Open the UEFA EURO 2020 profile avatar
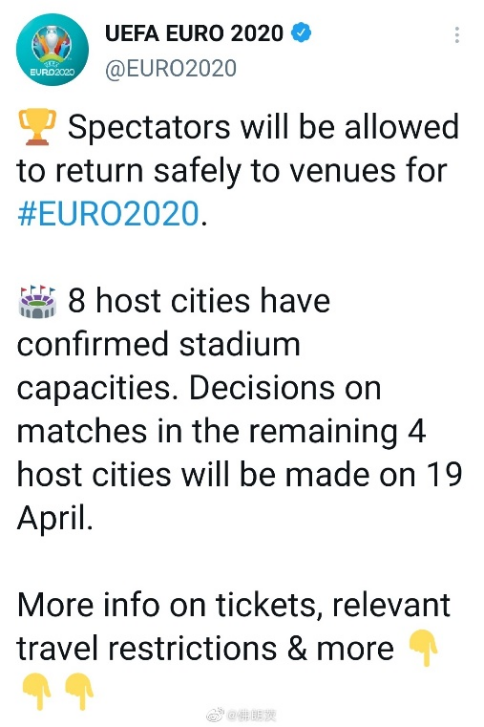 click(52, 49)
